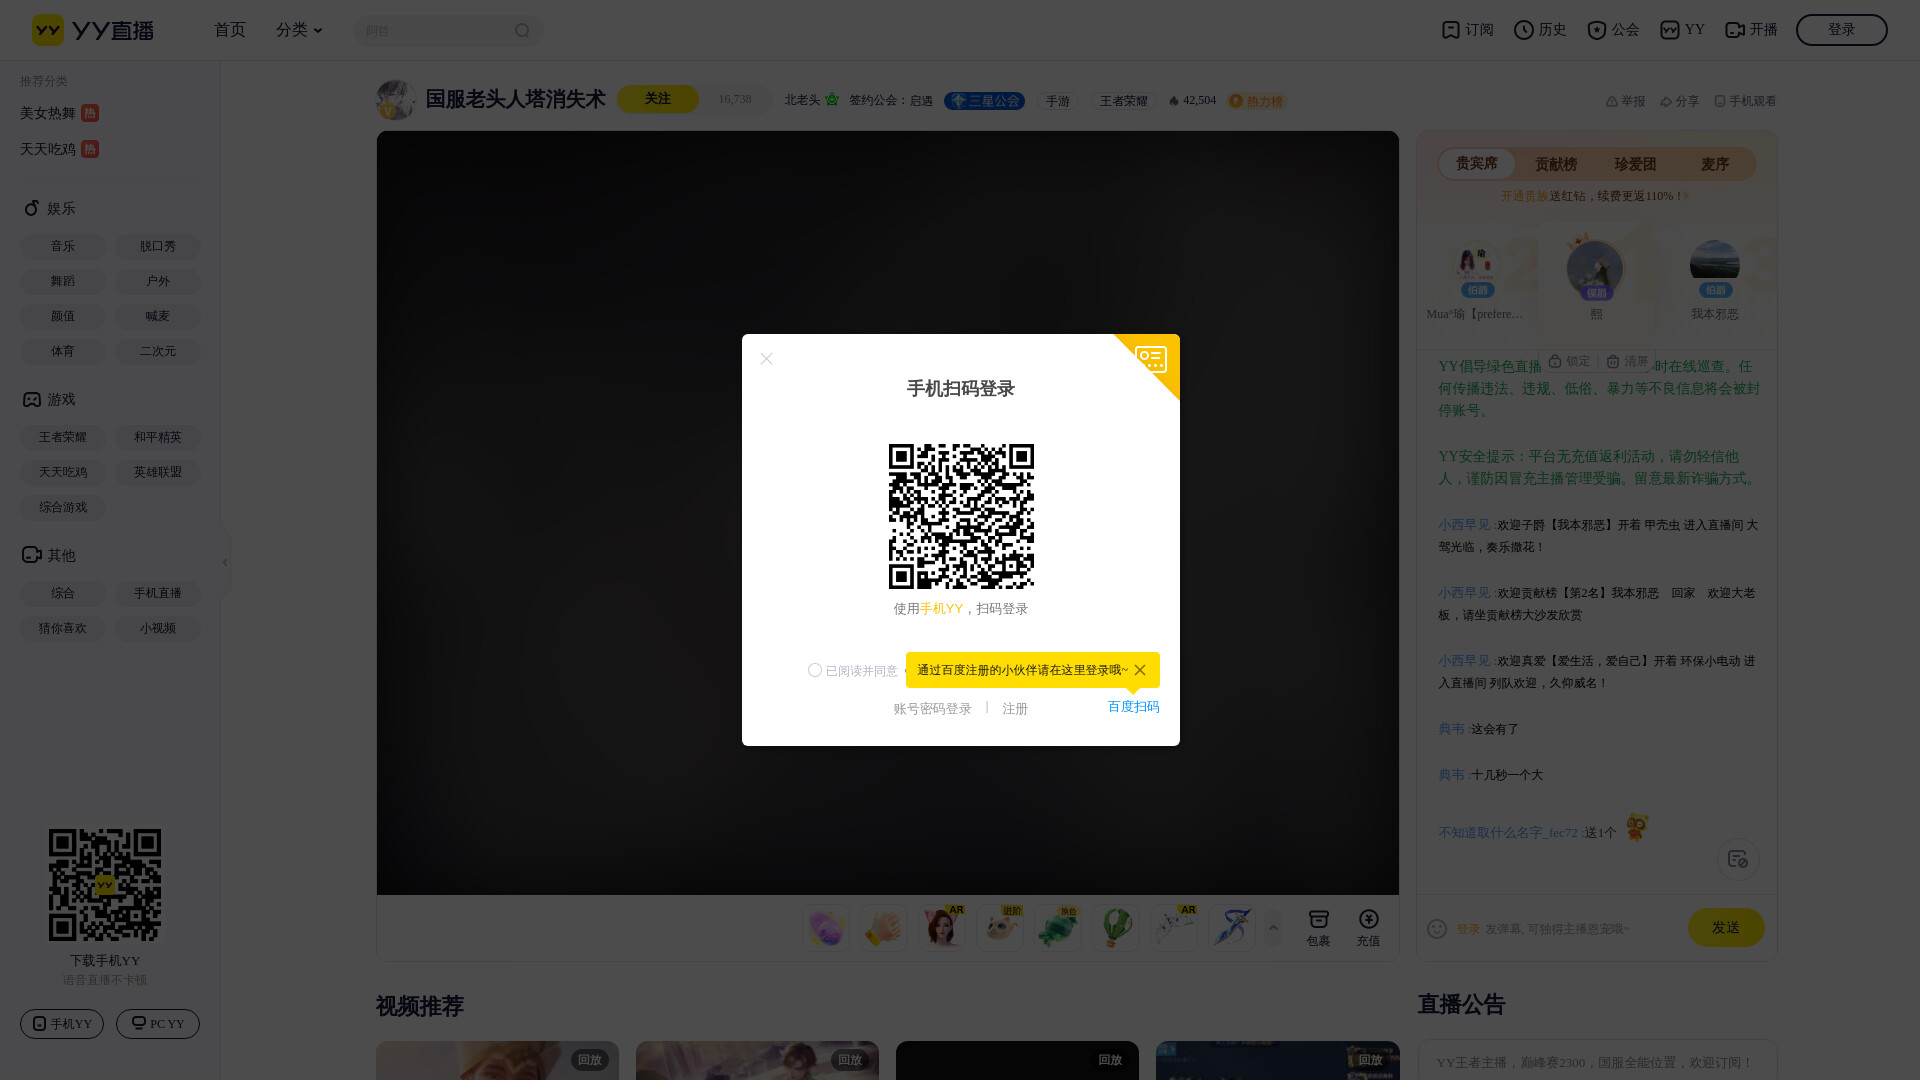
Task: Click 百度扫码 link
Action: 1133,707
